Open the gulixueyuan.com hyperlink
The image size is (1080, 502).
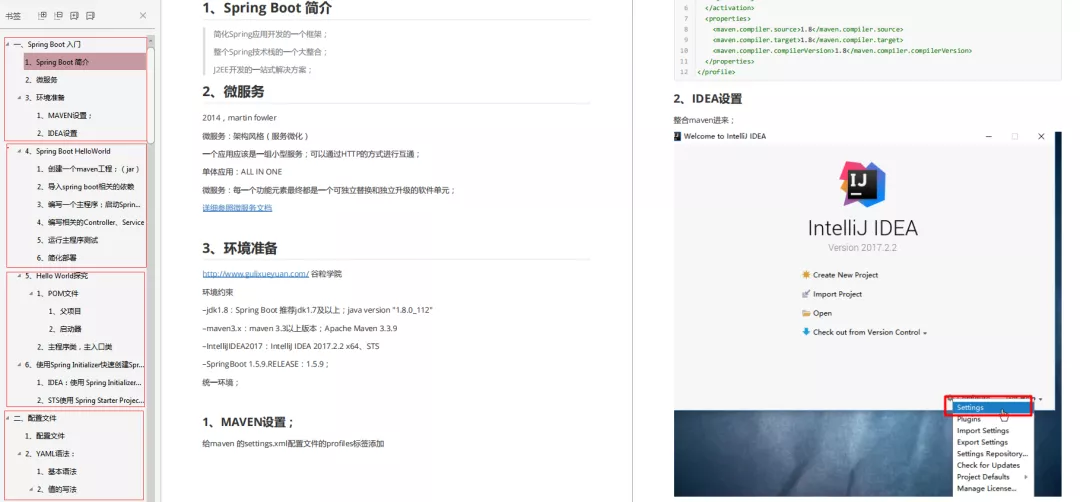click(x=255, y=273)
